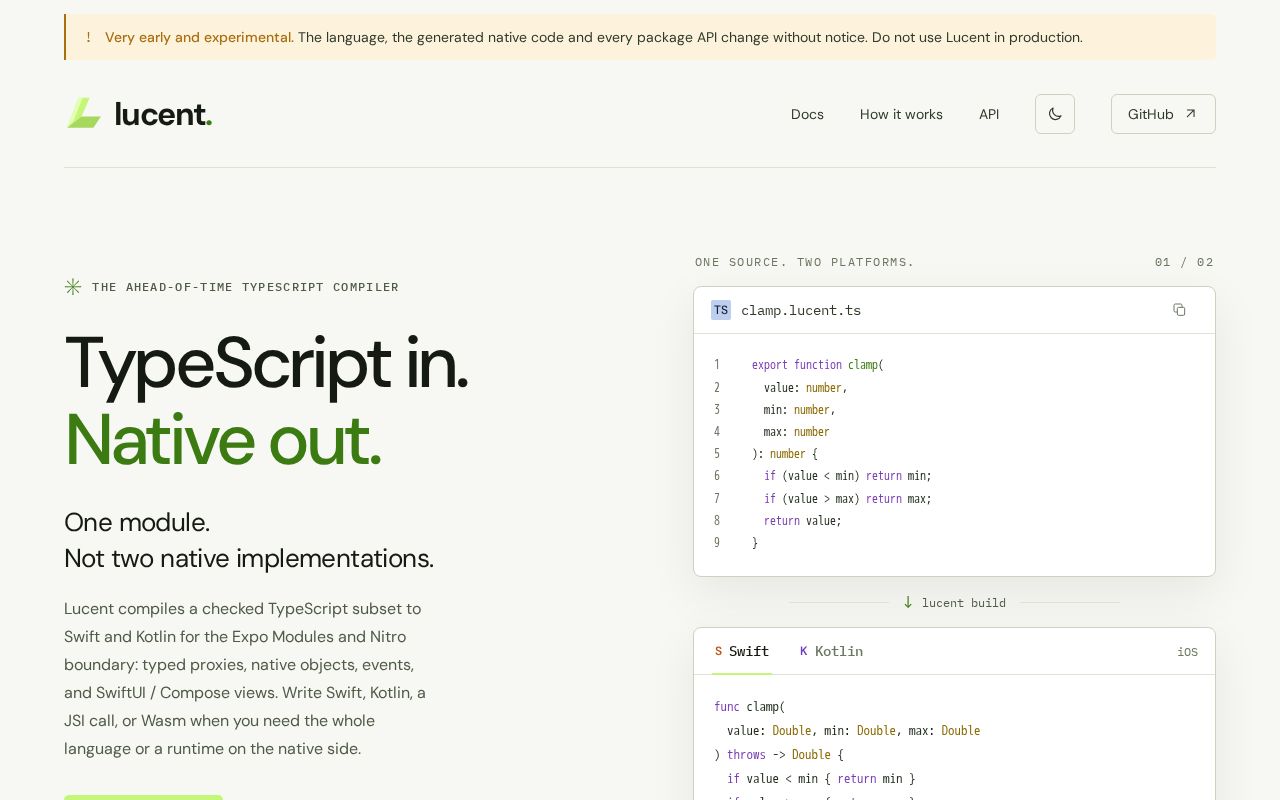Click the 'lucent build' label
This screenshot has height=800, width=1280.
[964, 603]
